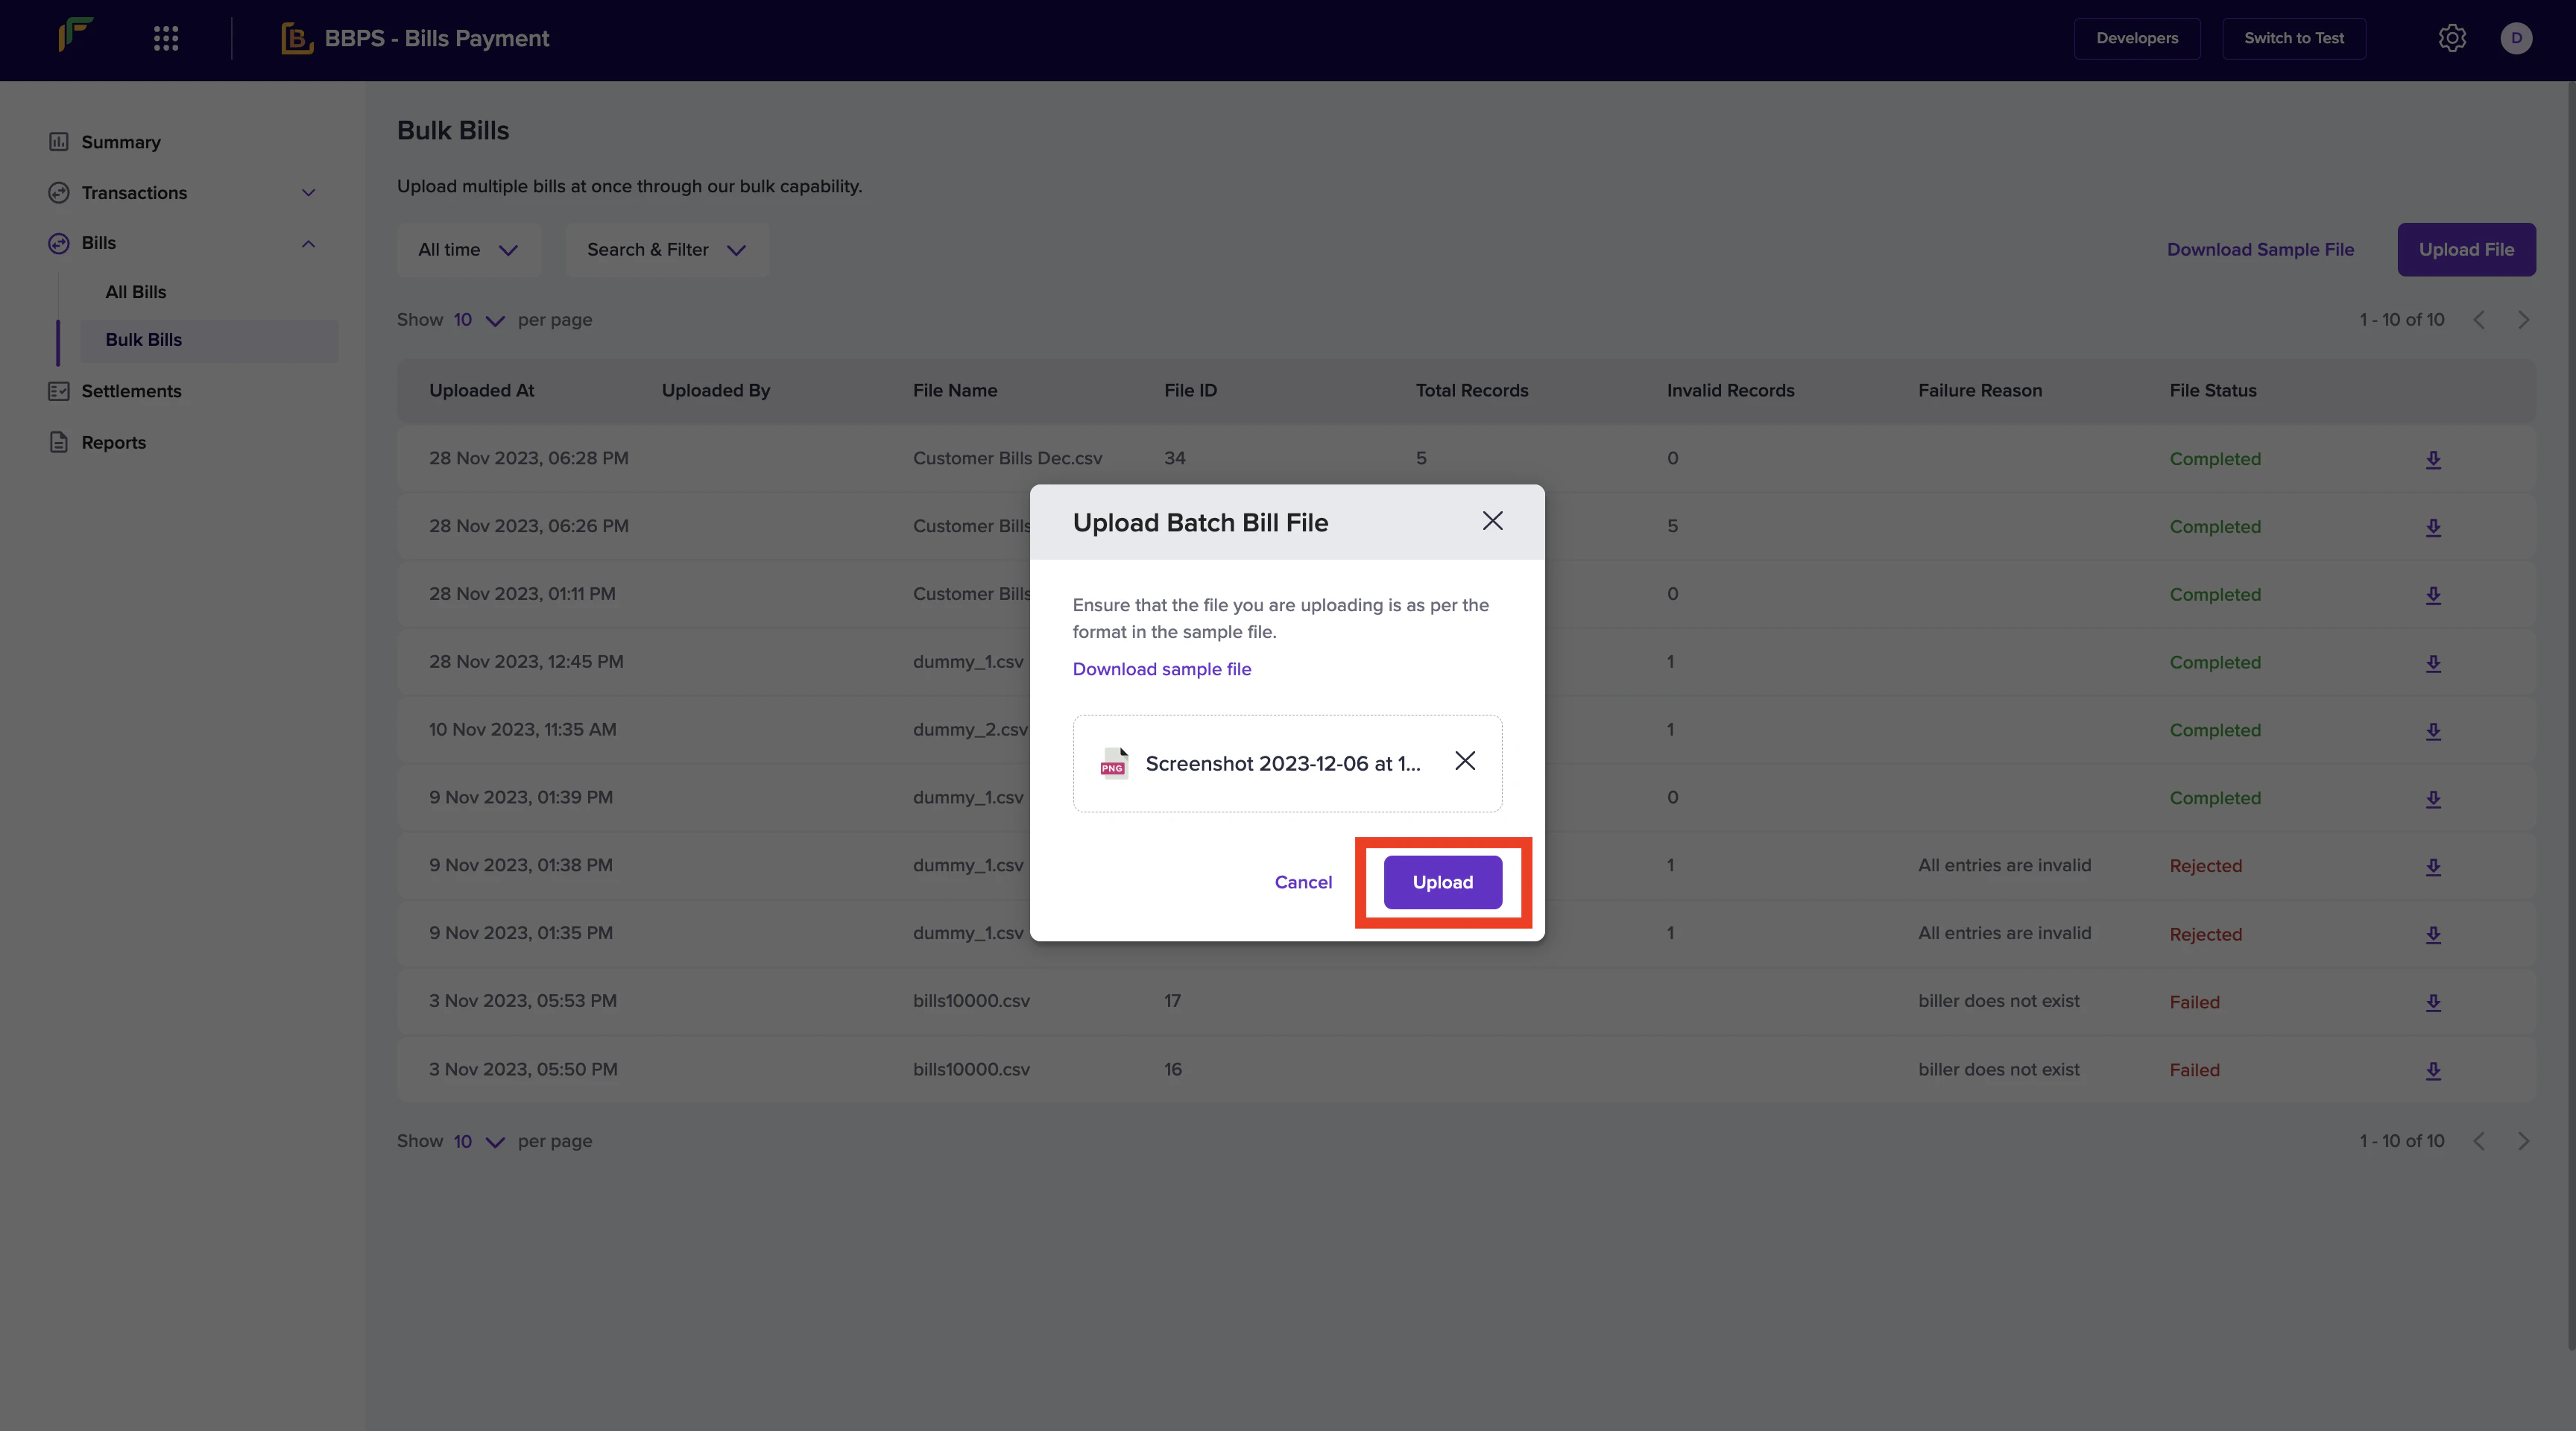Close the Upload Batch Bill File dialog
This screenshot has height=1431, width=2576.
[x=1492, y=521]
